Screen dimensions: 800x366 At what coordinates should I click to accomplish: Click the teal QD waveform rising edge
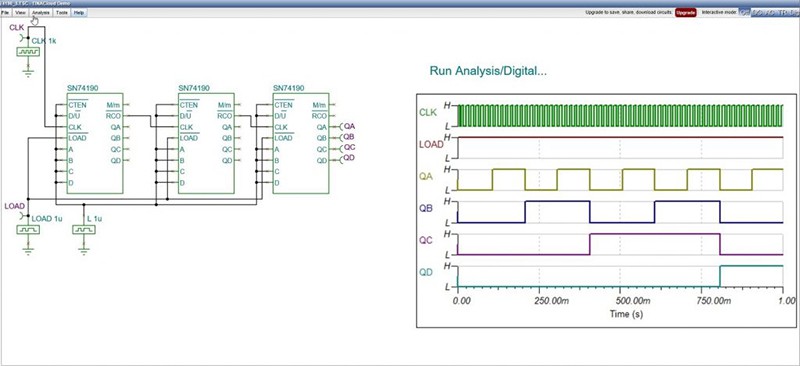(x=720, y=276)
